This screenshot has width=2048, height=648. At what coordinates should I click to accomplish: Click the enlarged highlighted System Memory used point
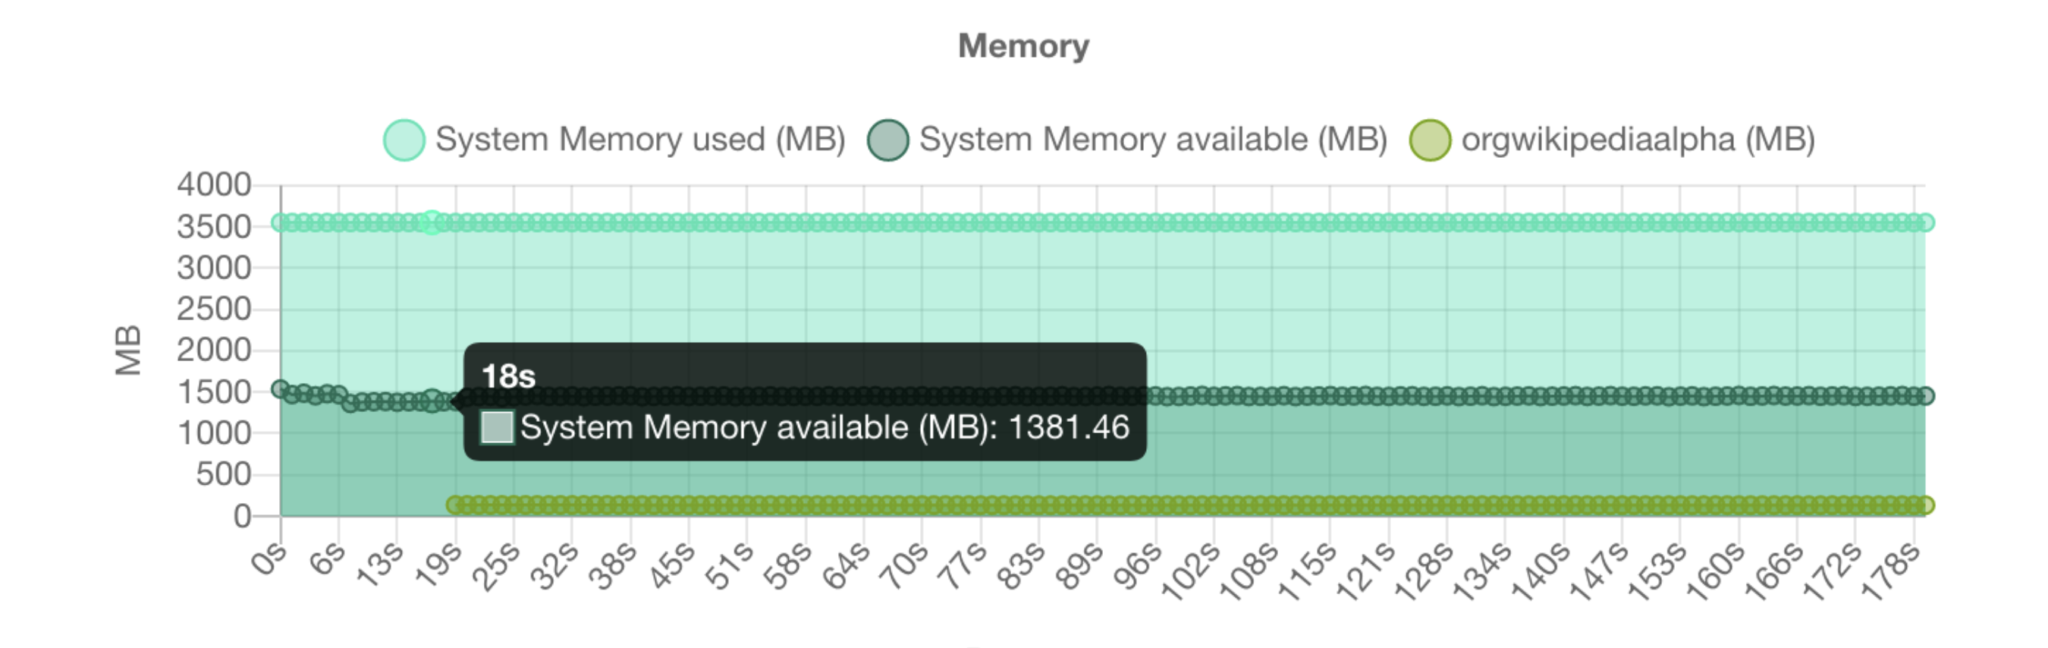click(x=431, y=222)
